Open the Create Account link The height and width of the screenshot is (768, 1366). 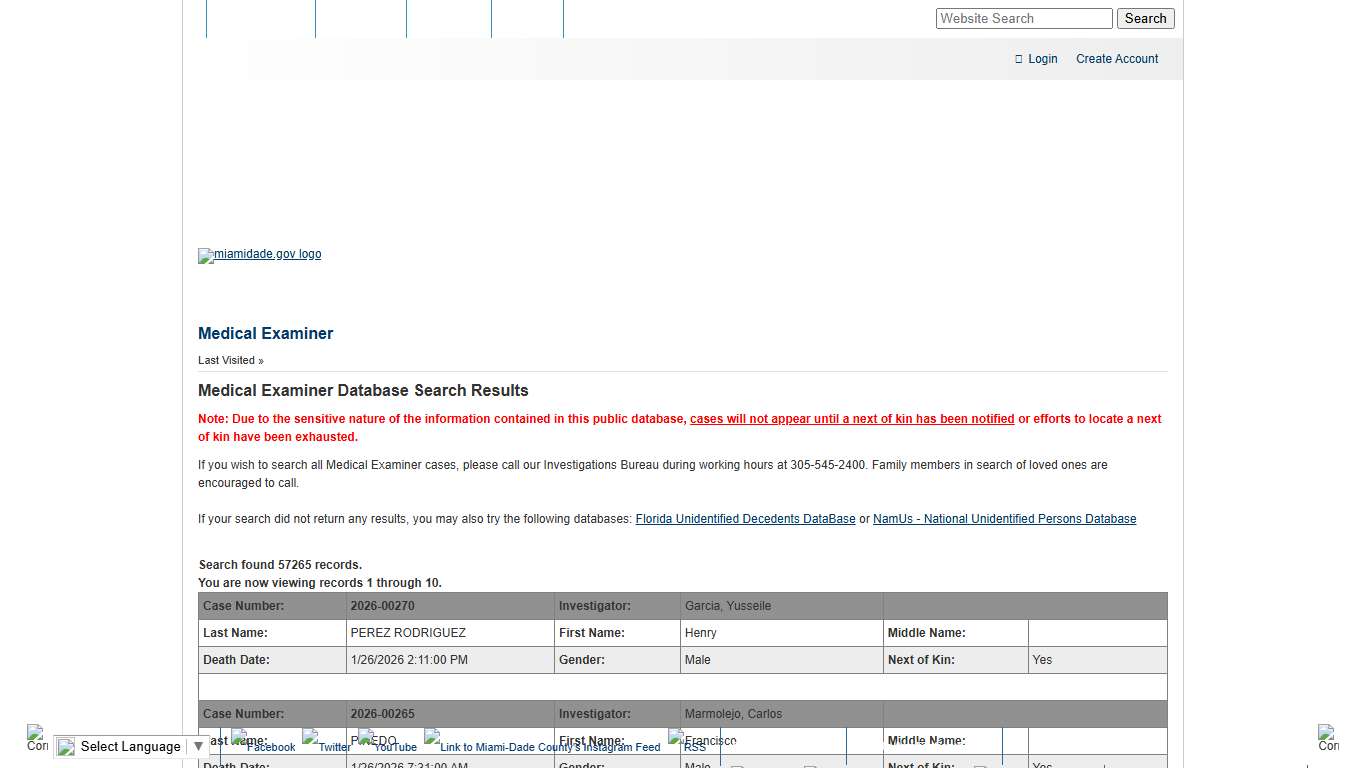[x=1116, y=58]
